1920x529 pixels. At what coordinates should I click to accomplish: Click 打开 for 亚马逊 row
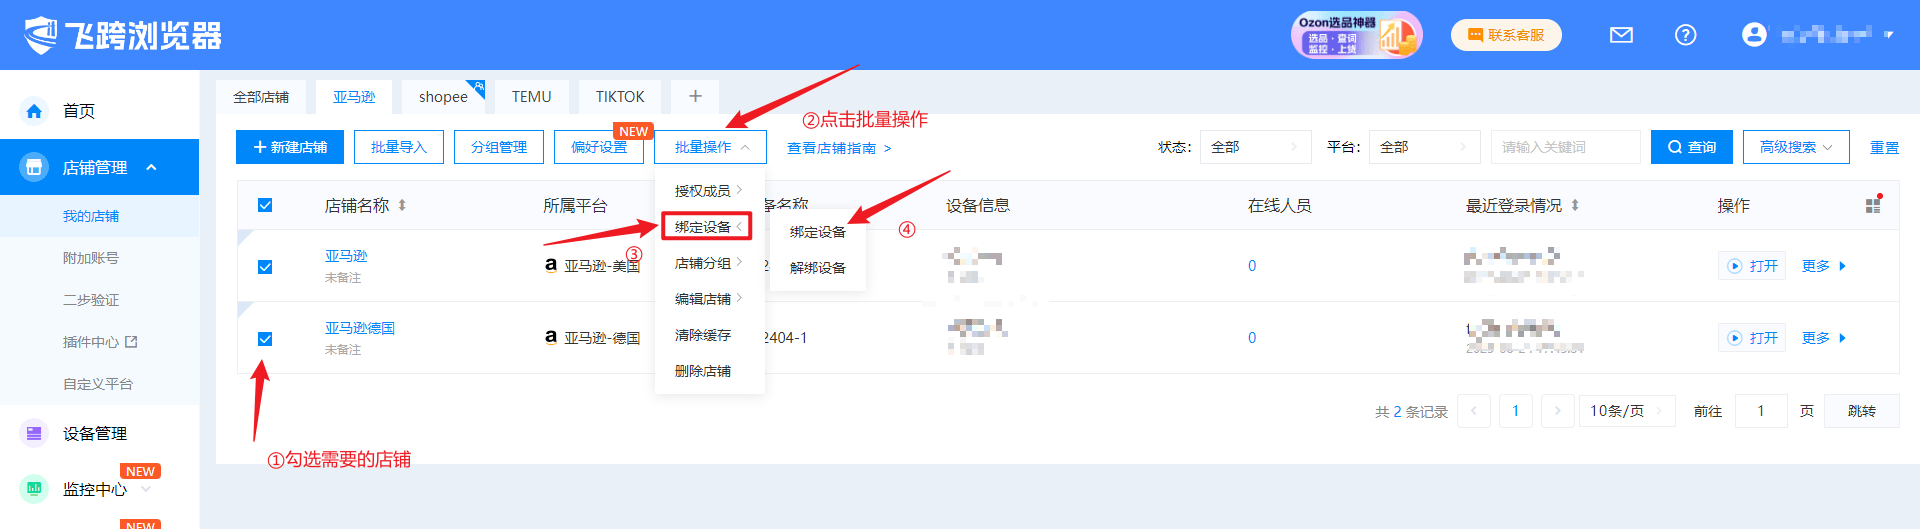1752,266
